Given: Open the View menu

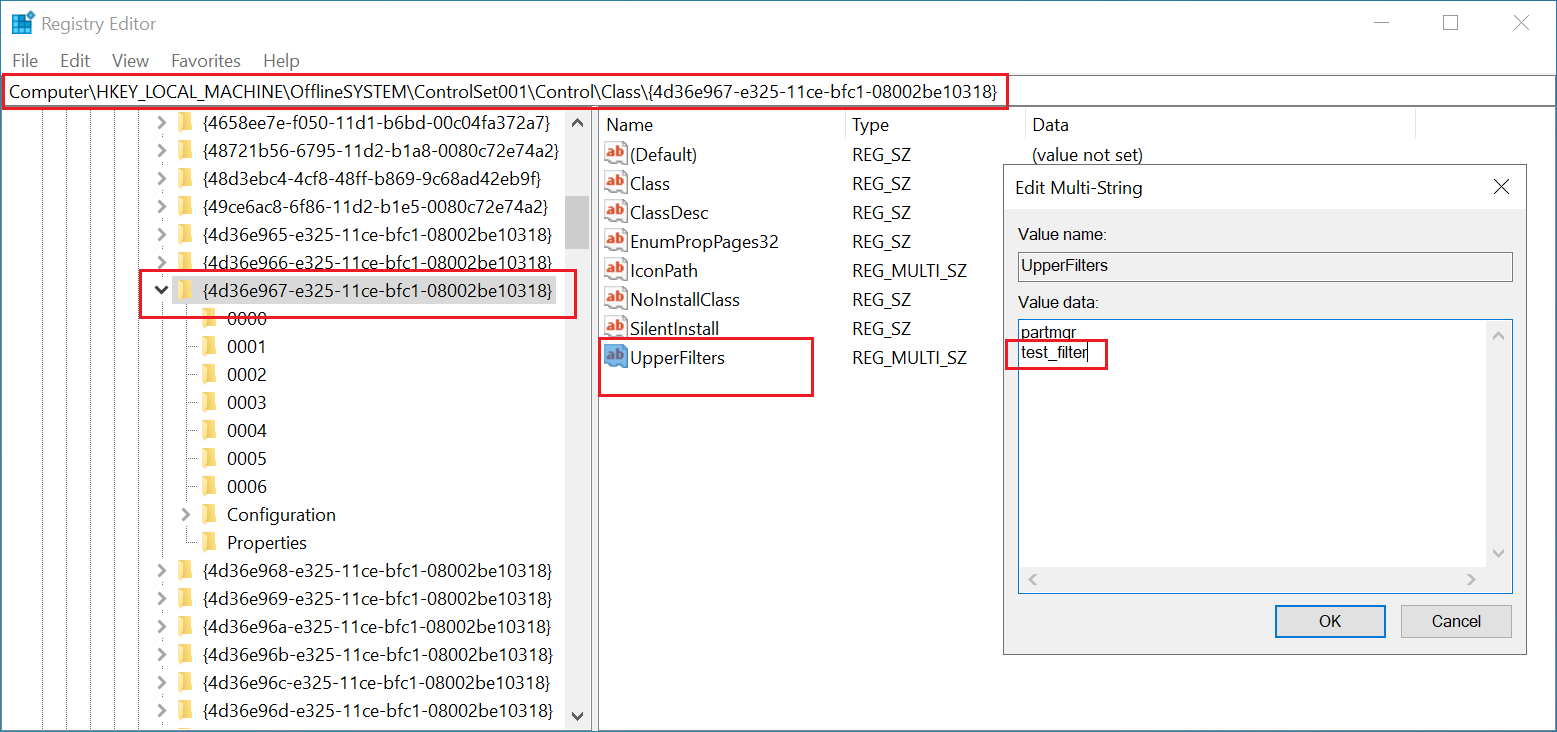Looking at the screenshot, I should click(130, 60).
